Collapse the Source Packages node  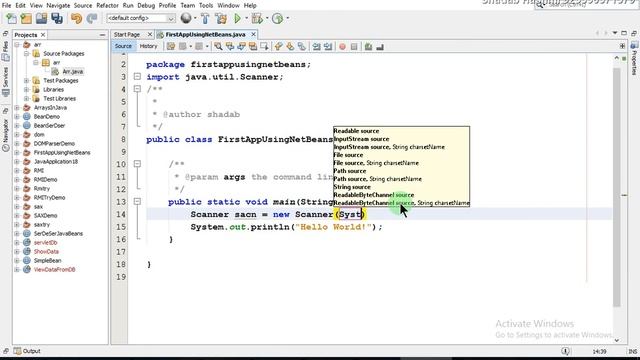[x=27, y=53]
